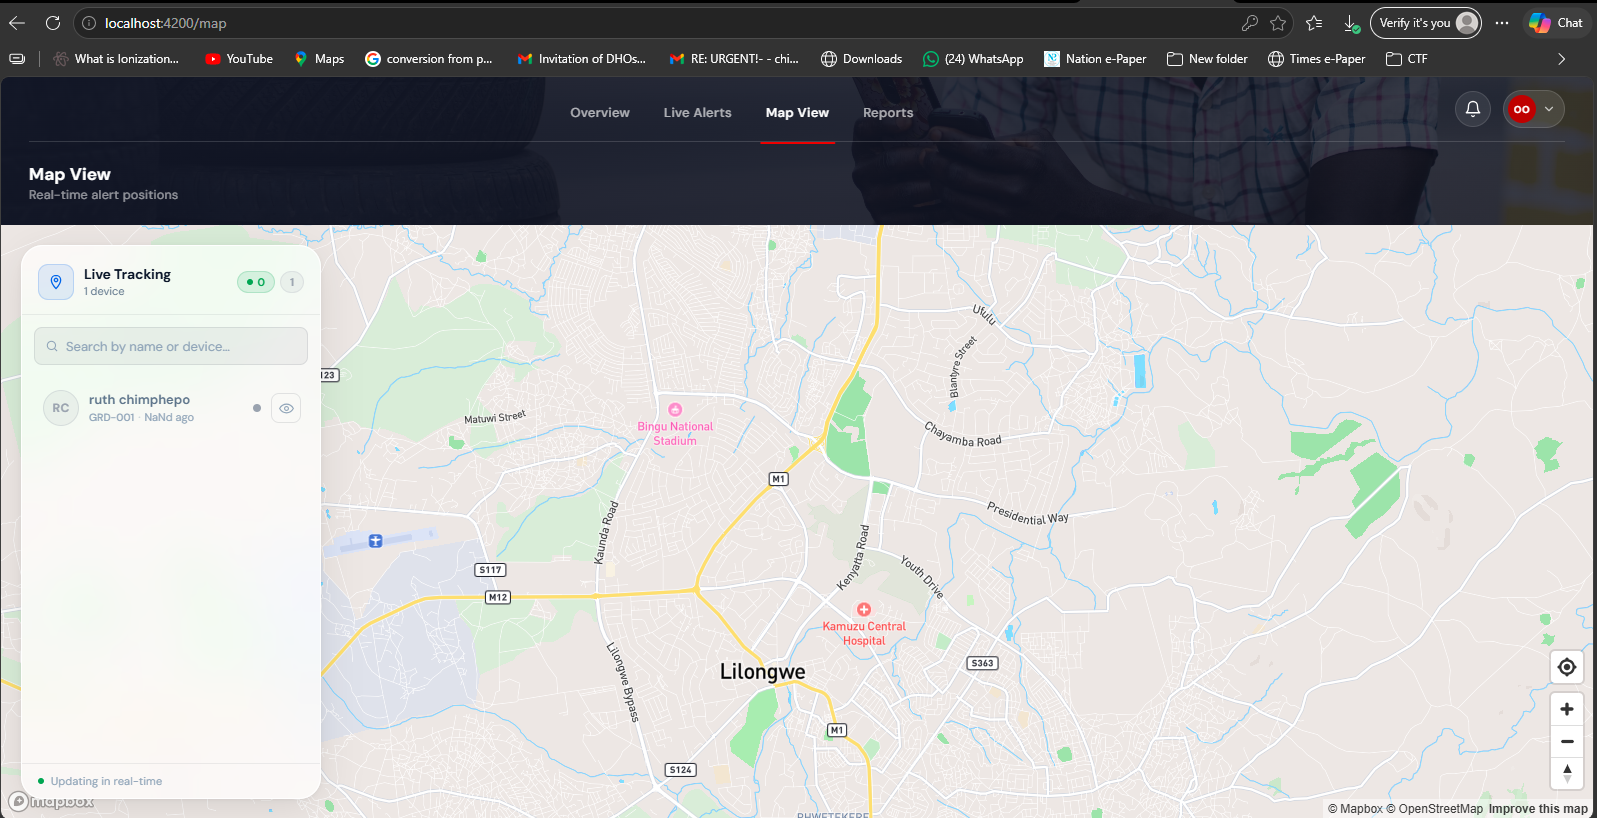1597x818 pixels.
Task: Switch to the Live Alerts tab
Action: click(698, 113)
